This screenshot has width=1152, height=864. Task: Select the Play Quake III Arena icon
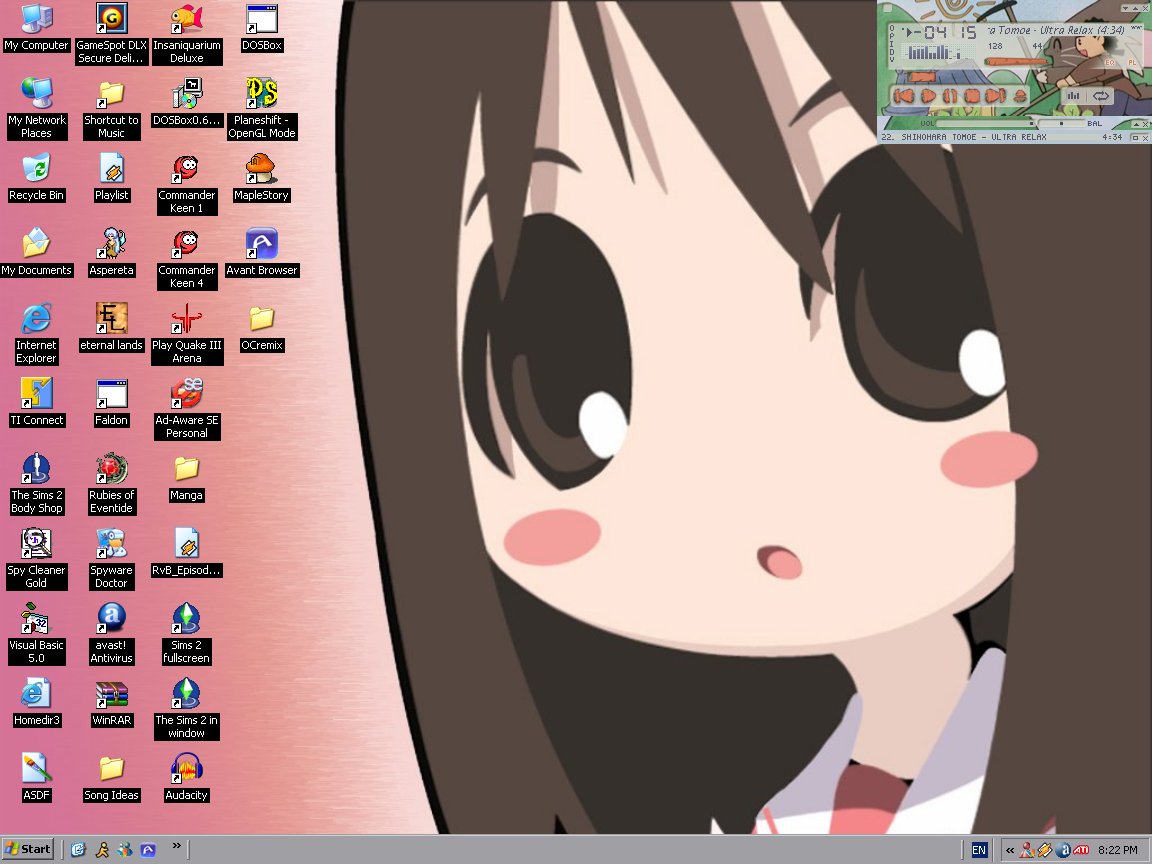point(186,319)
